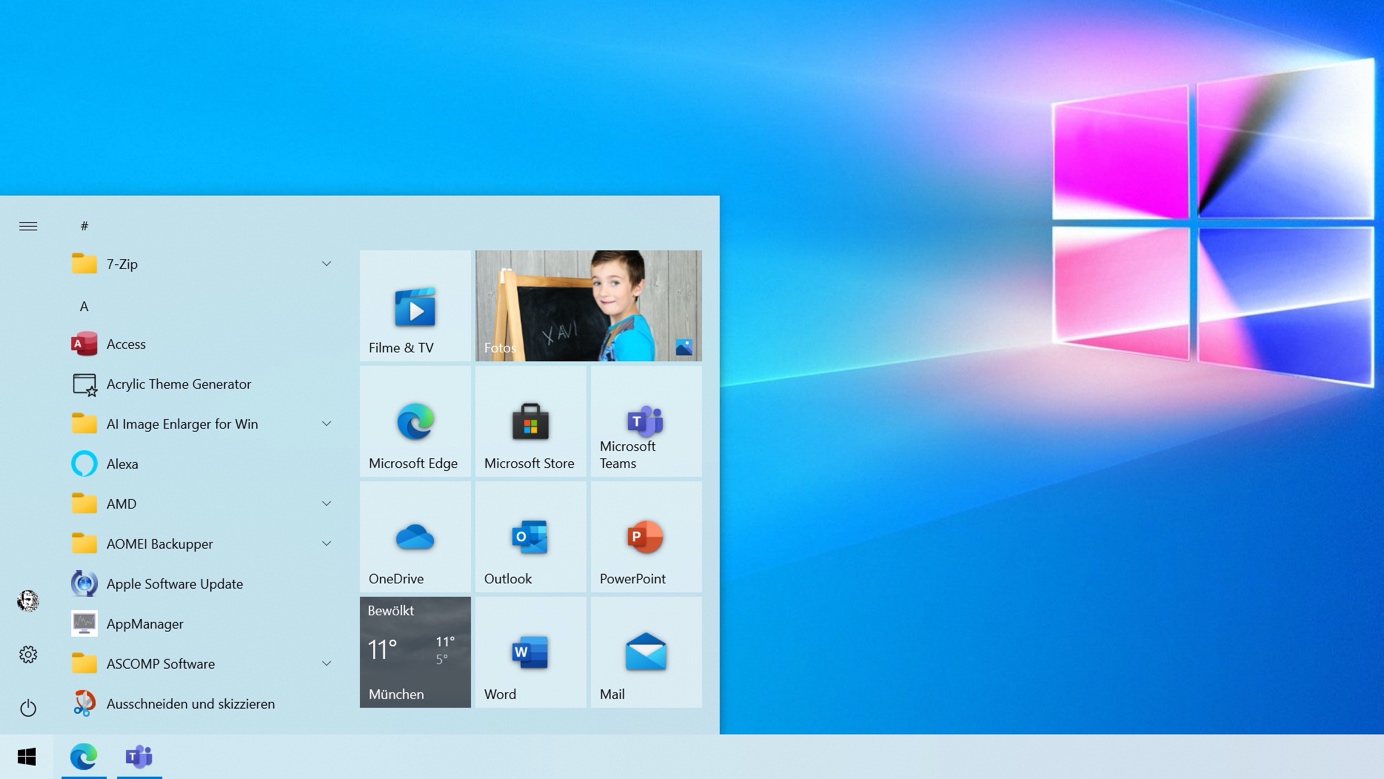Click the Windows Start button
Image resolution: width=1384 pixels, height=779 pixels.
coord(27,757)
